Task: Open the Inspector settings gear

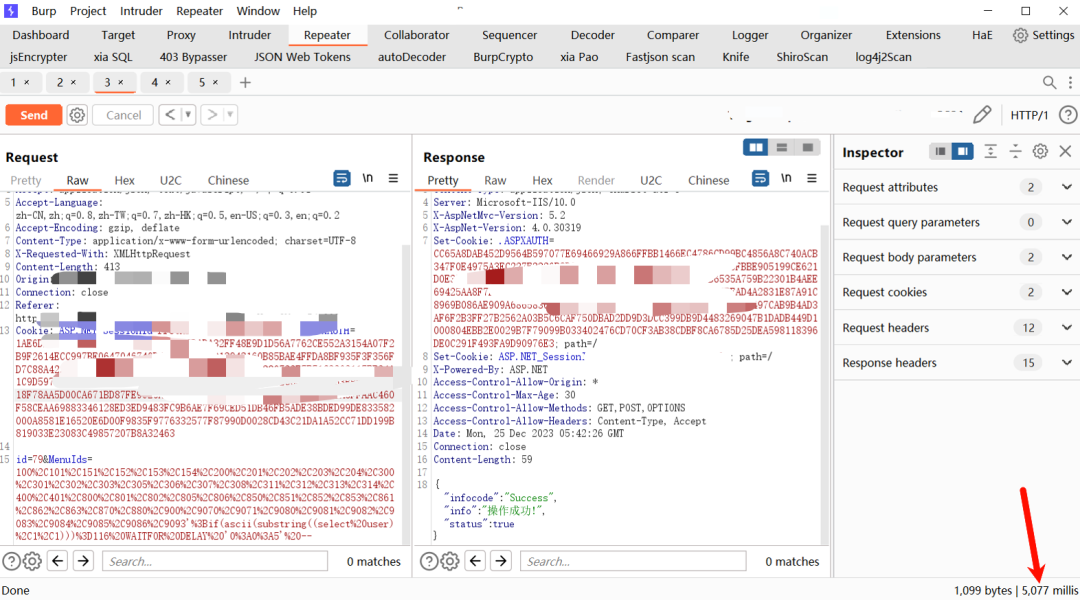Action: pos(1040,152)
